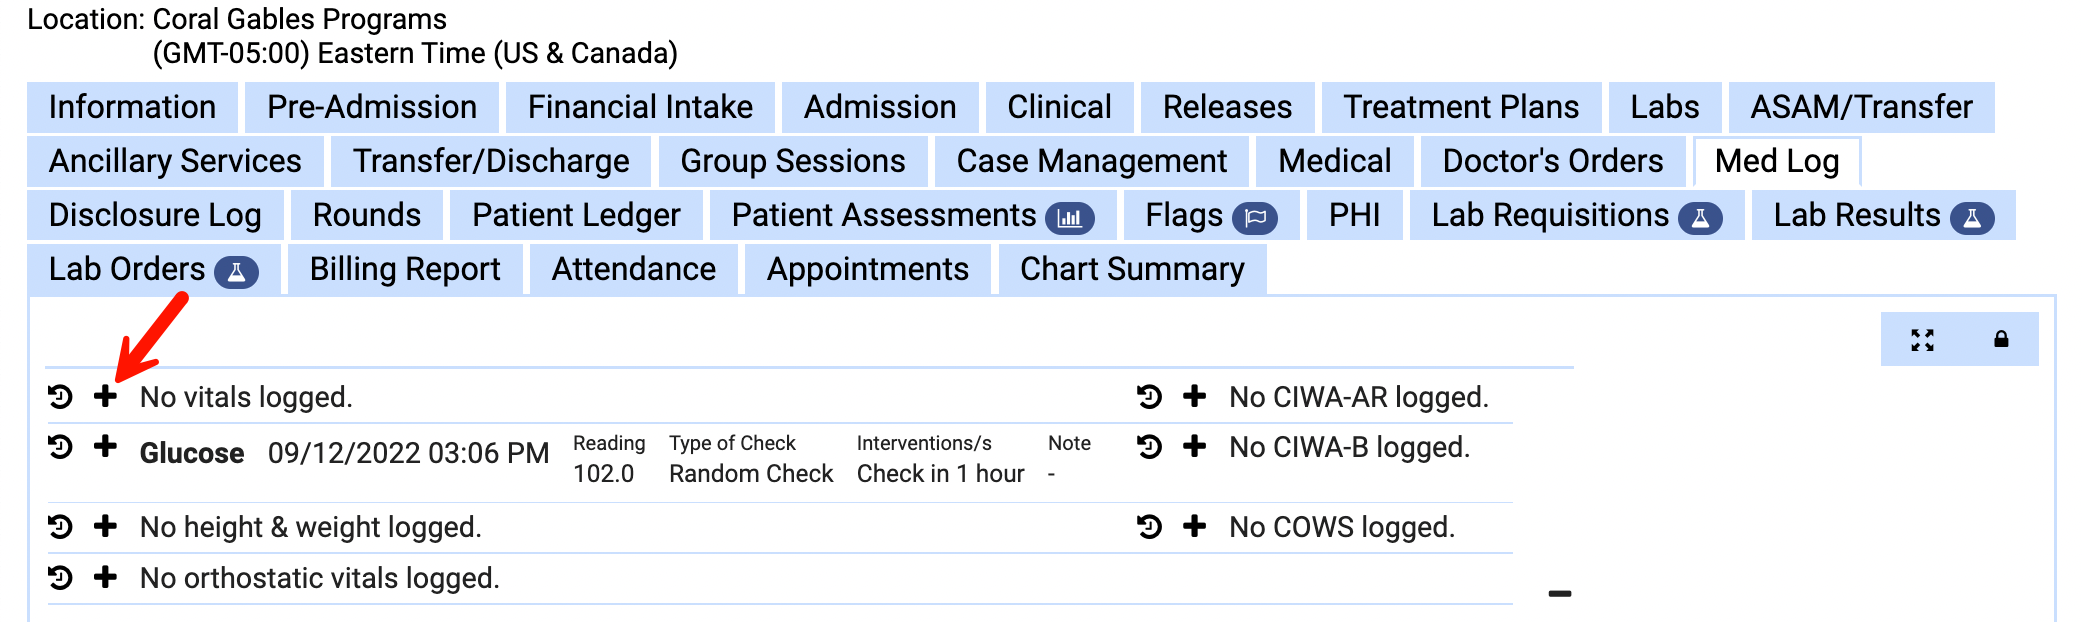Add new vitals entry with plus icon

[x=105, y=397]
